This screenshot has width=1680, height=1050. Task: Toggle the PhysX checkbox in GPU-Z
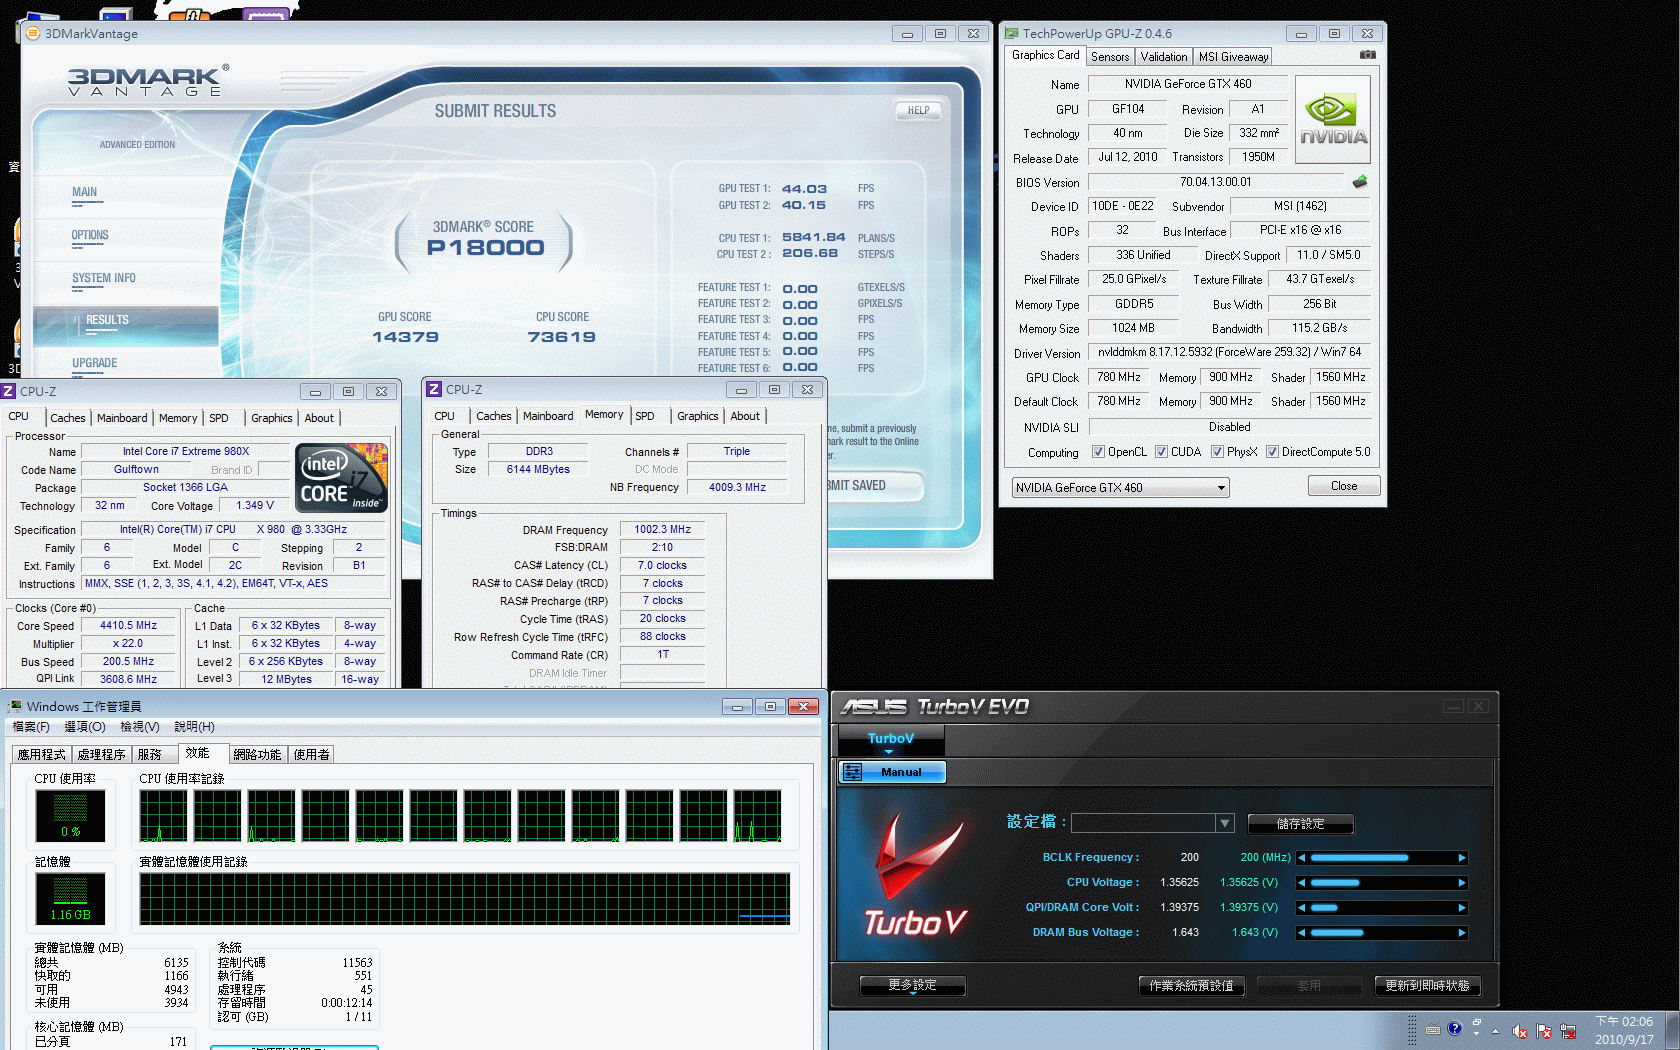pyautogui.click(x=1217, y=452)
